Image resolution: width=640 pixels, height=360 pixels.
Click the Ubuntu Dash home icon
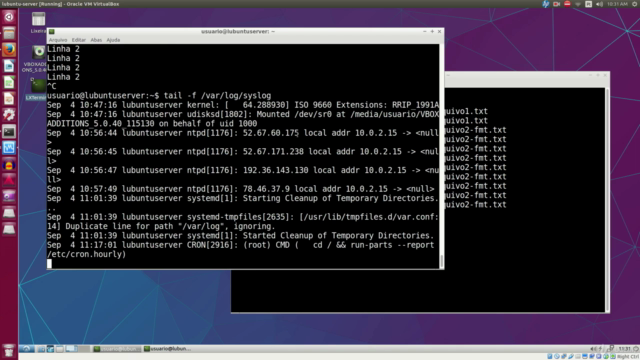coord(9,17)
